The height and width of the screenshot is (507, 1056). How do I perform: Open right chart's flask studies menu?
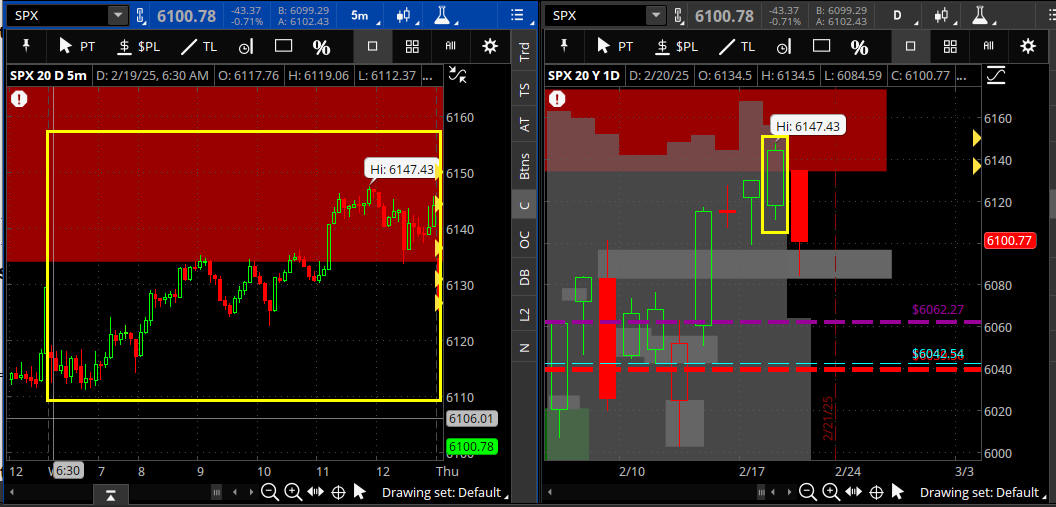979,15
